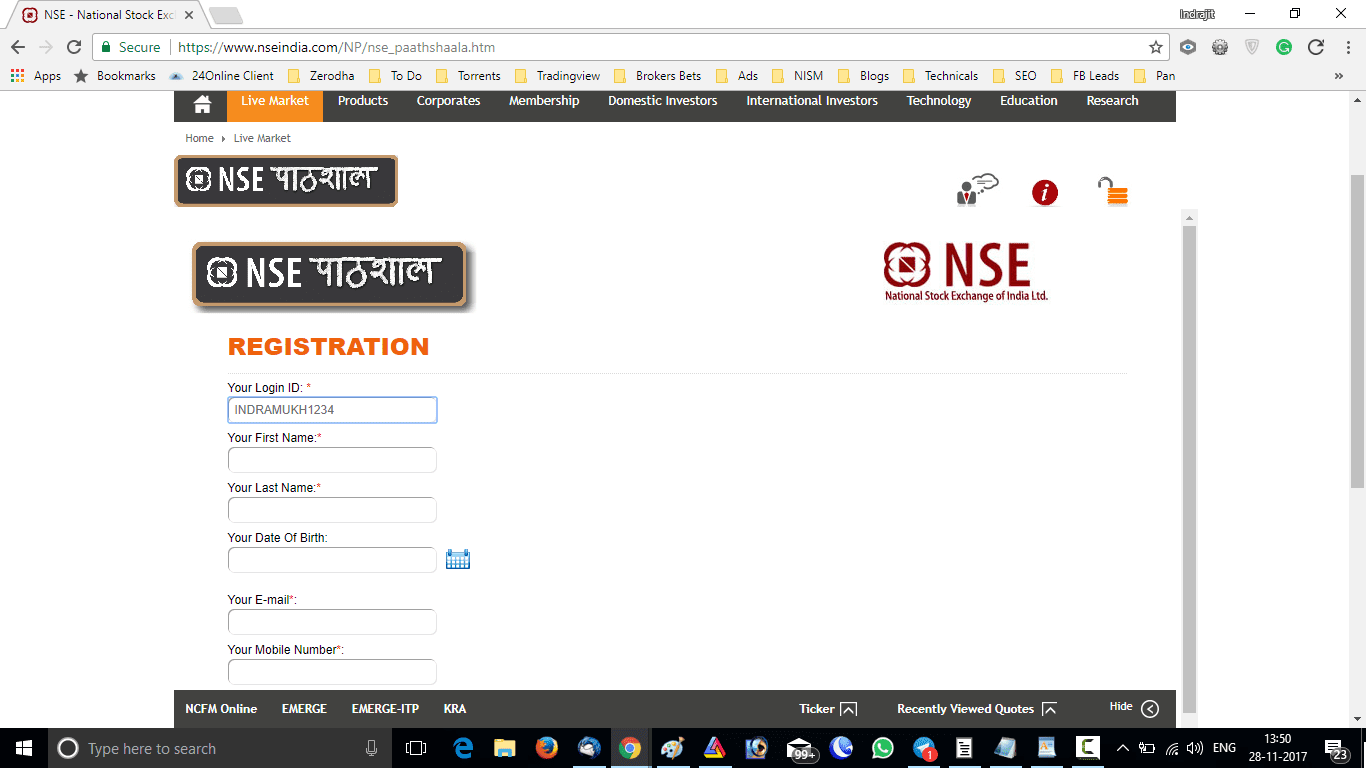The image size is (1366, 768).
Task: Open Telegram with one unread badge
Action: click(x=924, y=748)
